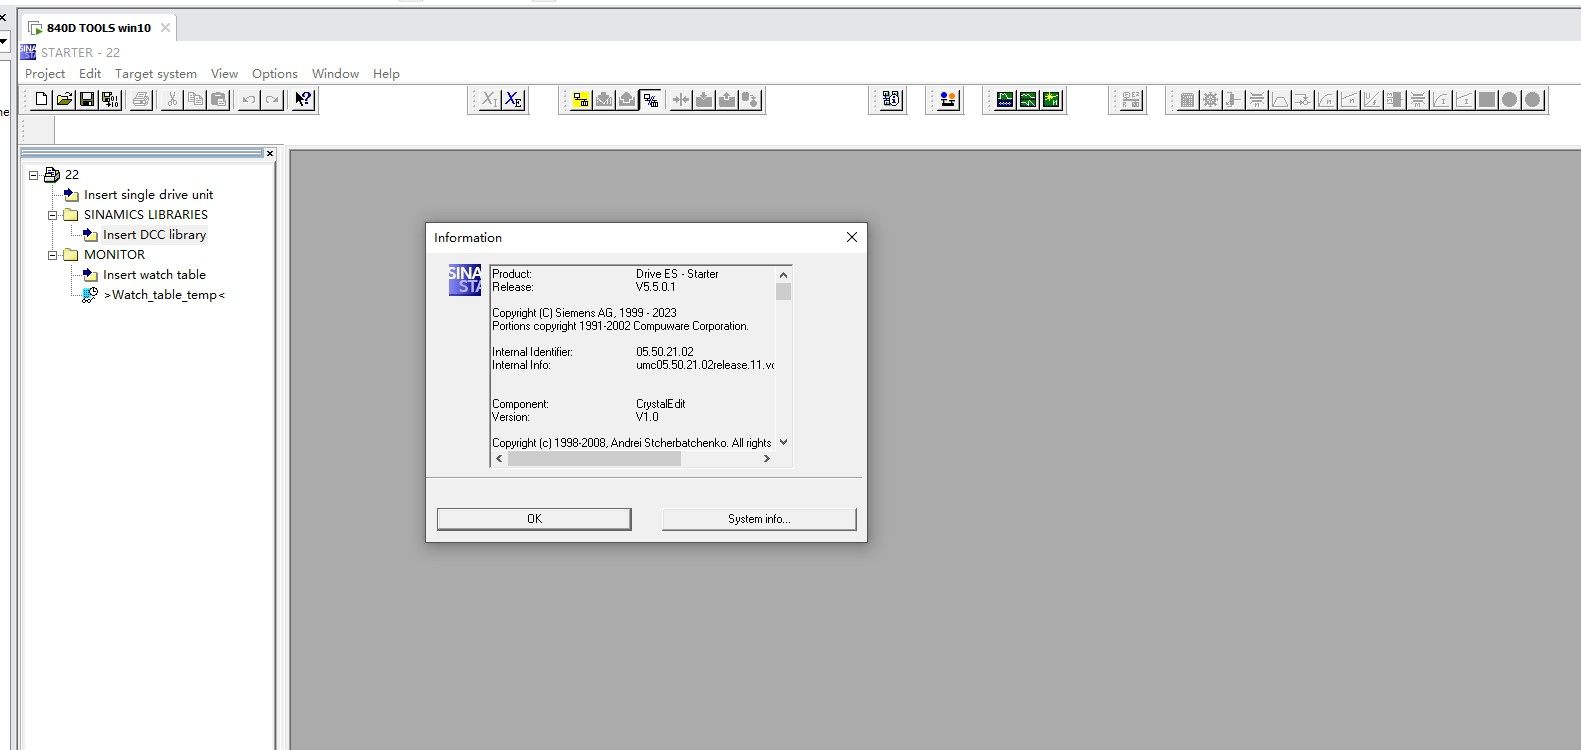Screen dimensions: 1581x750
Task: Open the device trace icon in the toolbar
Action: (x=1005, y=99)
